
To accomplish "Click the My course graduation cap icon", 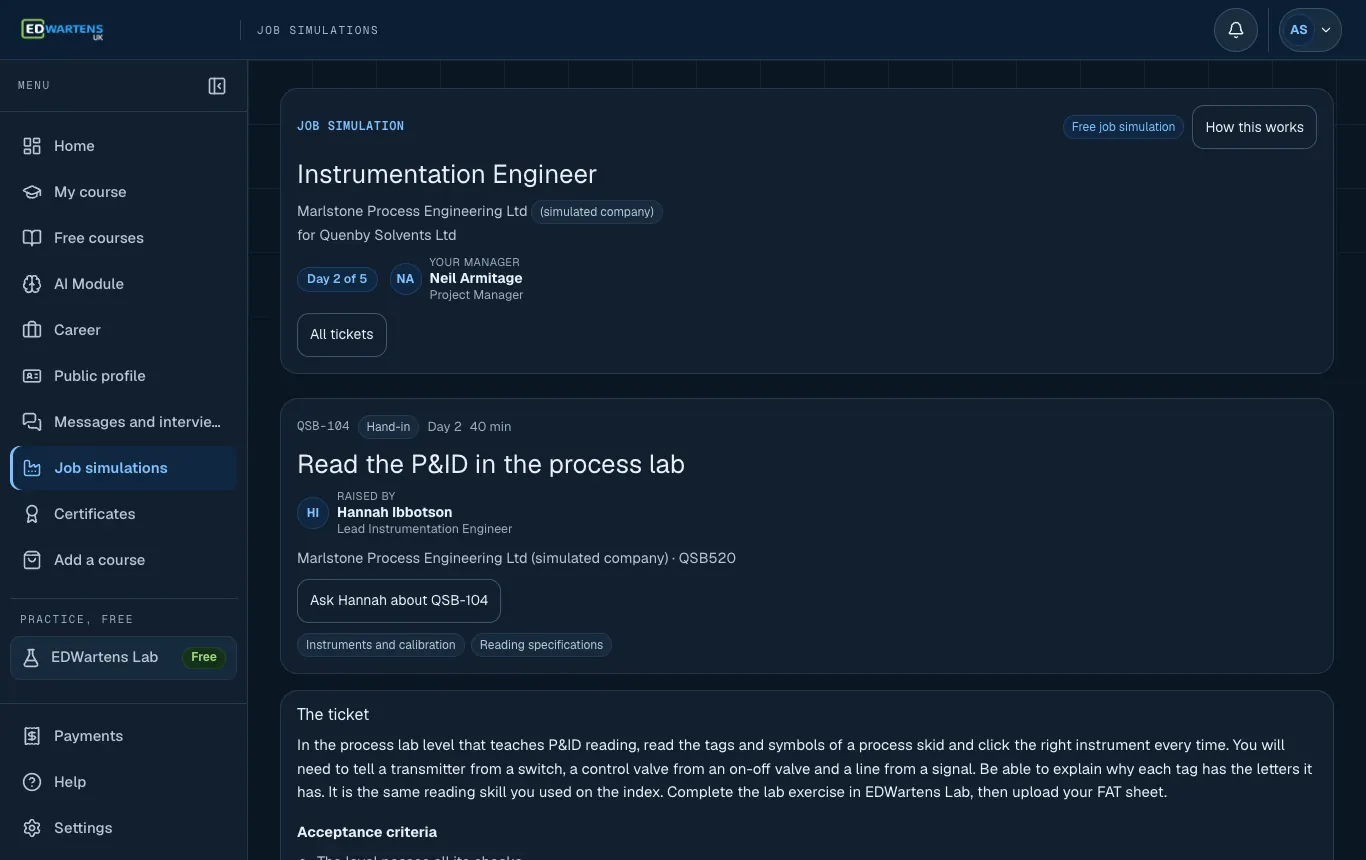I will 32,192.
